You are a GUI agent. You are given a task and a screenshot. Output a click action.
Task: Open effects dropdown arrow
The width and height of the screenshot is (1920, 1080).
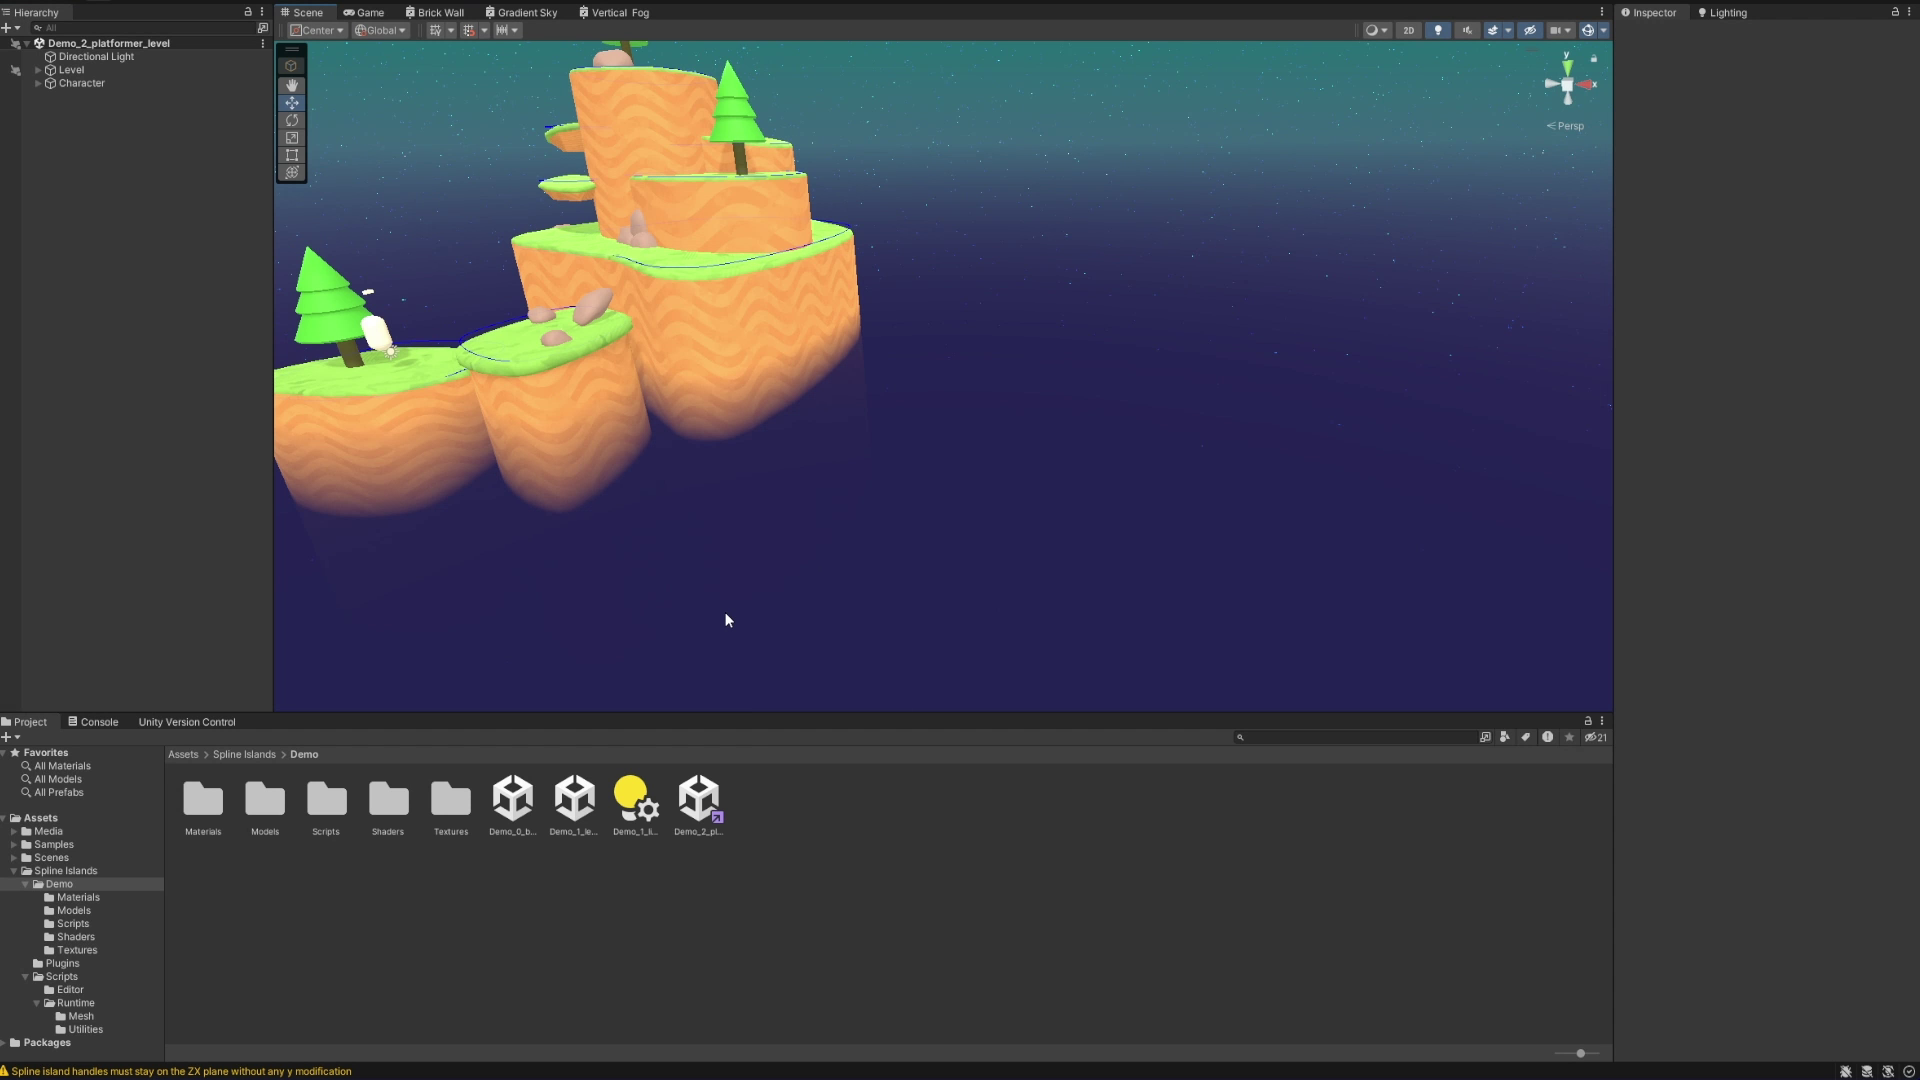1508,30
